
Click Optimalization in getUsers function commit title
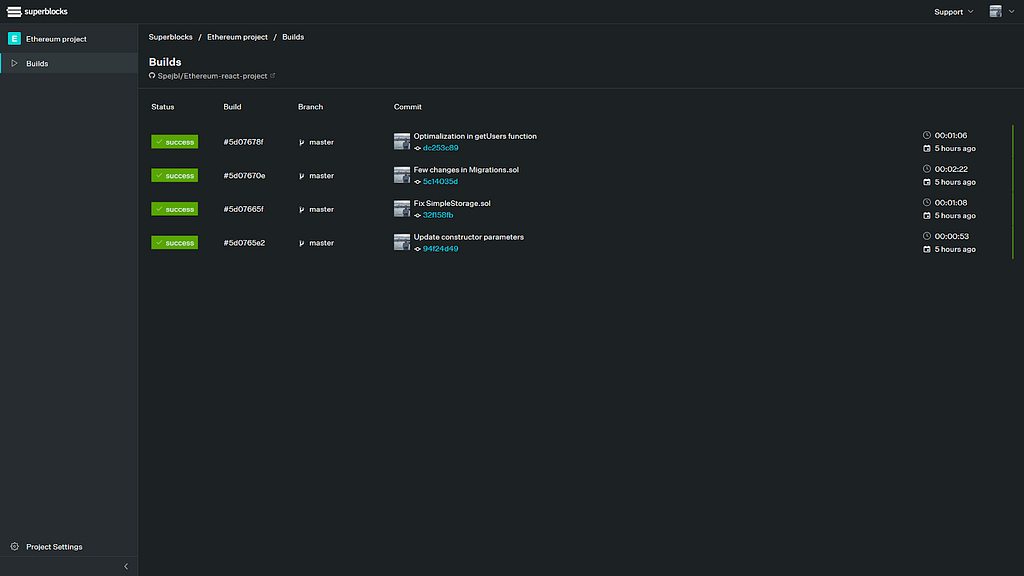click(475, 136)
